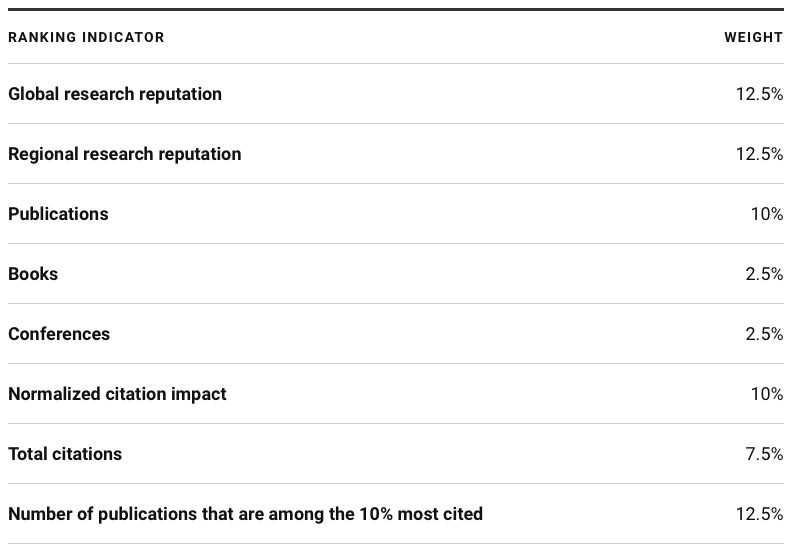The width and height of the screenshot is (802, 546).
Task: Click the RANKING INDICATOR column header
Action: point(86,37)
